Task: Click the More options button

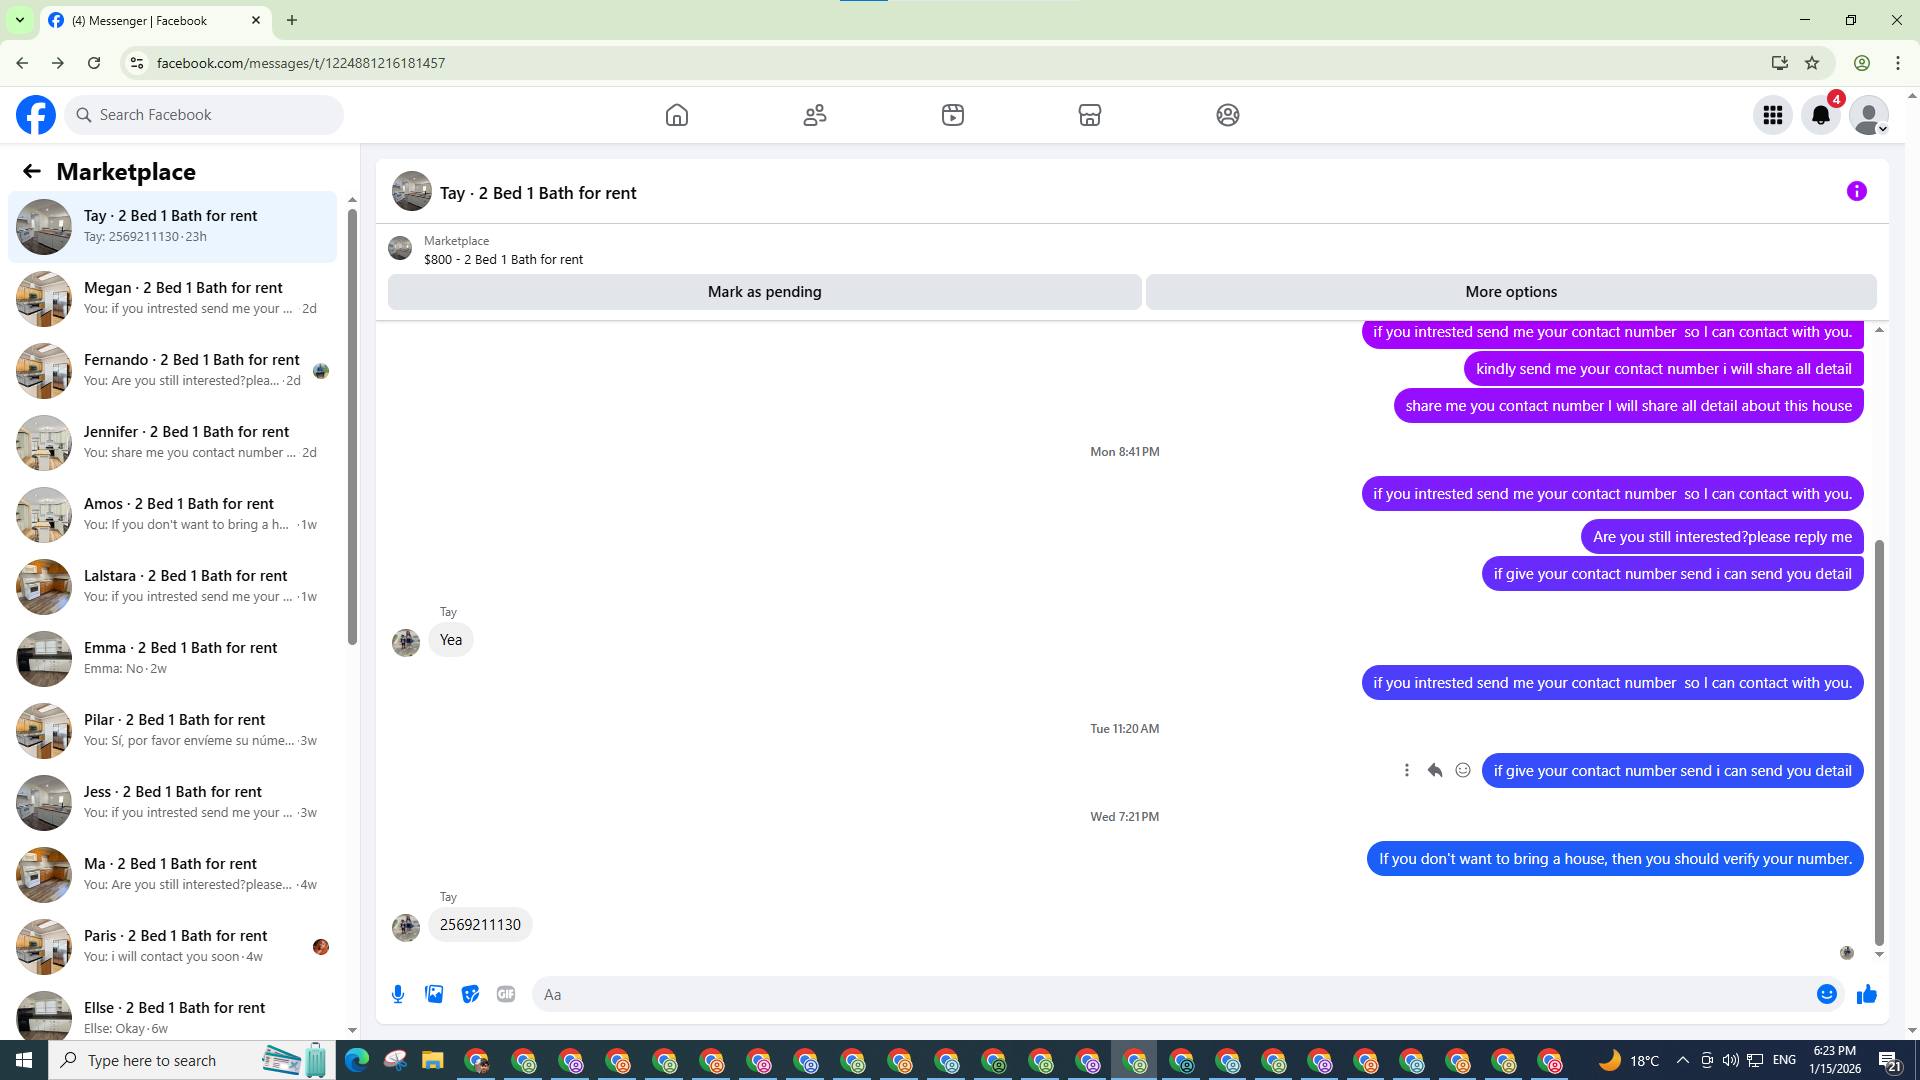Action: 1510,292
